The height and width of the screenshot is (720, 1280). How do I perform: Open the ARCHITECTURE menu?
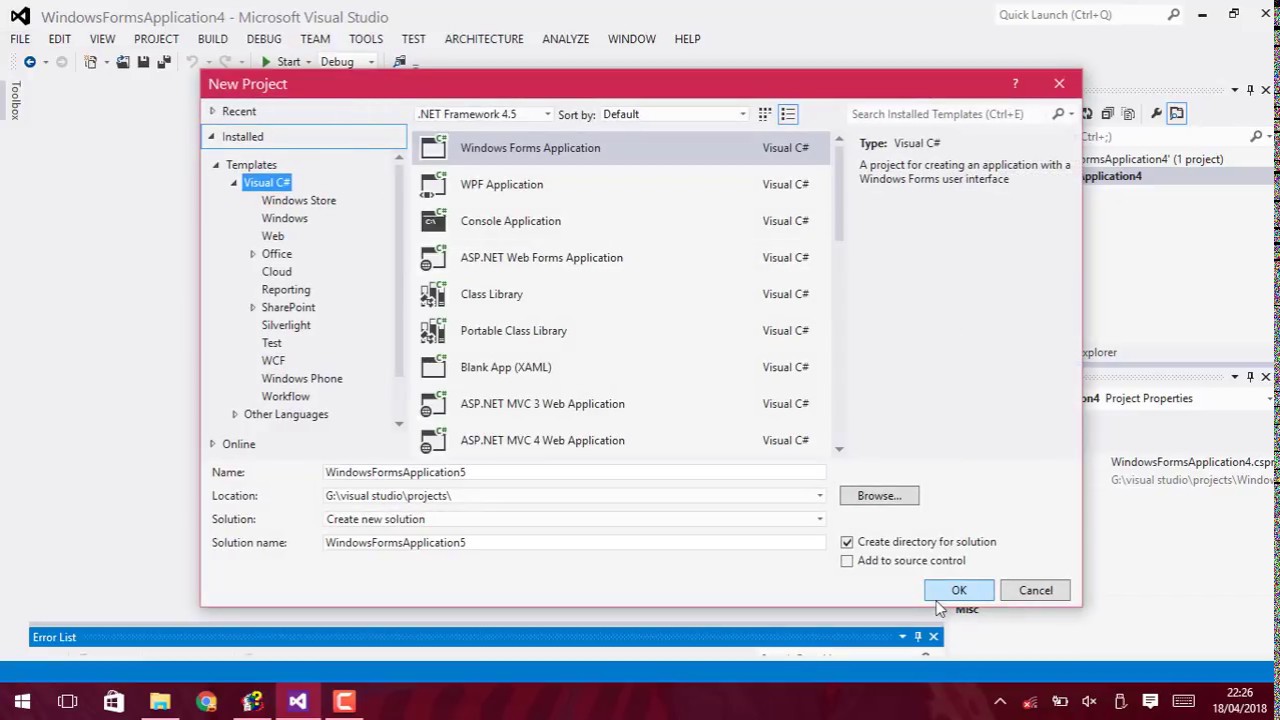tap(484, 39)
